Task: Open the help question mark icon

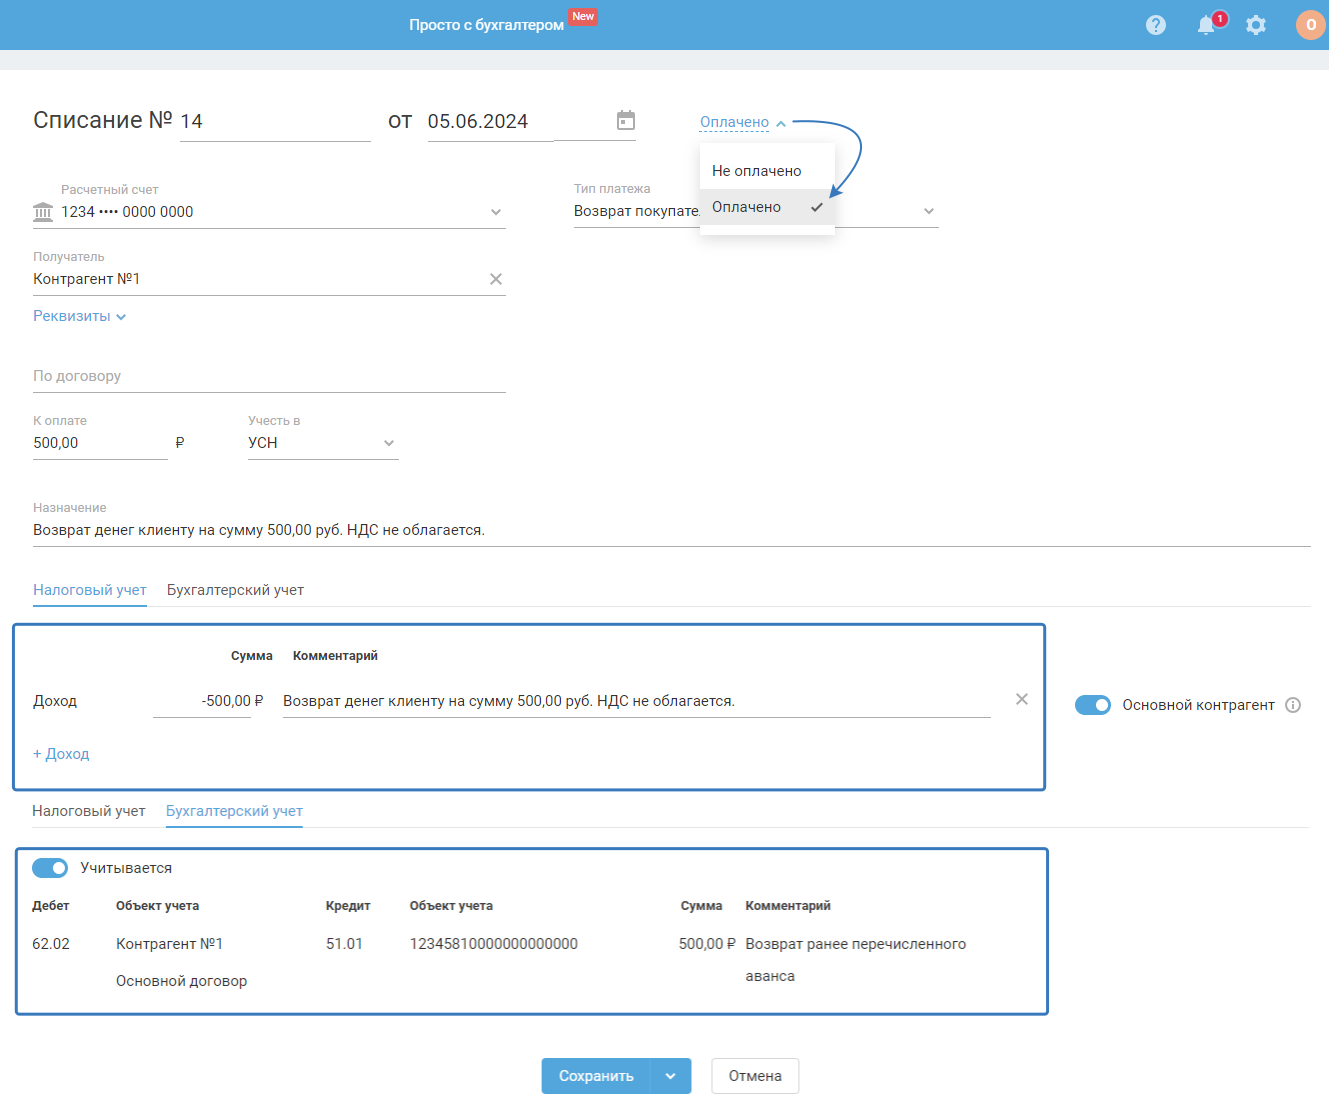Action: click(1155, 25)
